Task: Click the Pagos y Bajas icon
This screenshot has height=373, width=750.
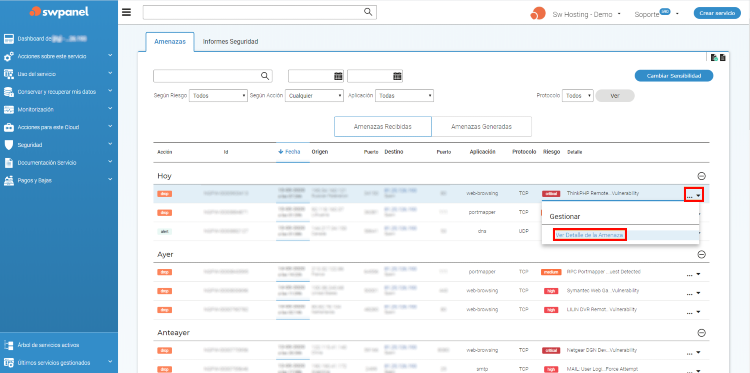Action: (9, 180)
